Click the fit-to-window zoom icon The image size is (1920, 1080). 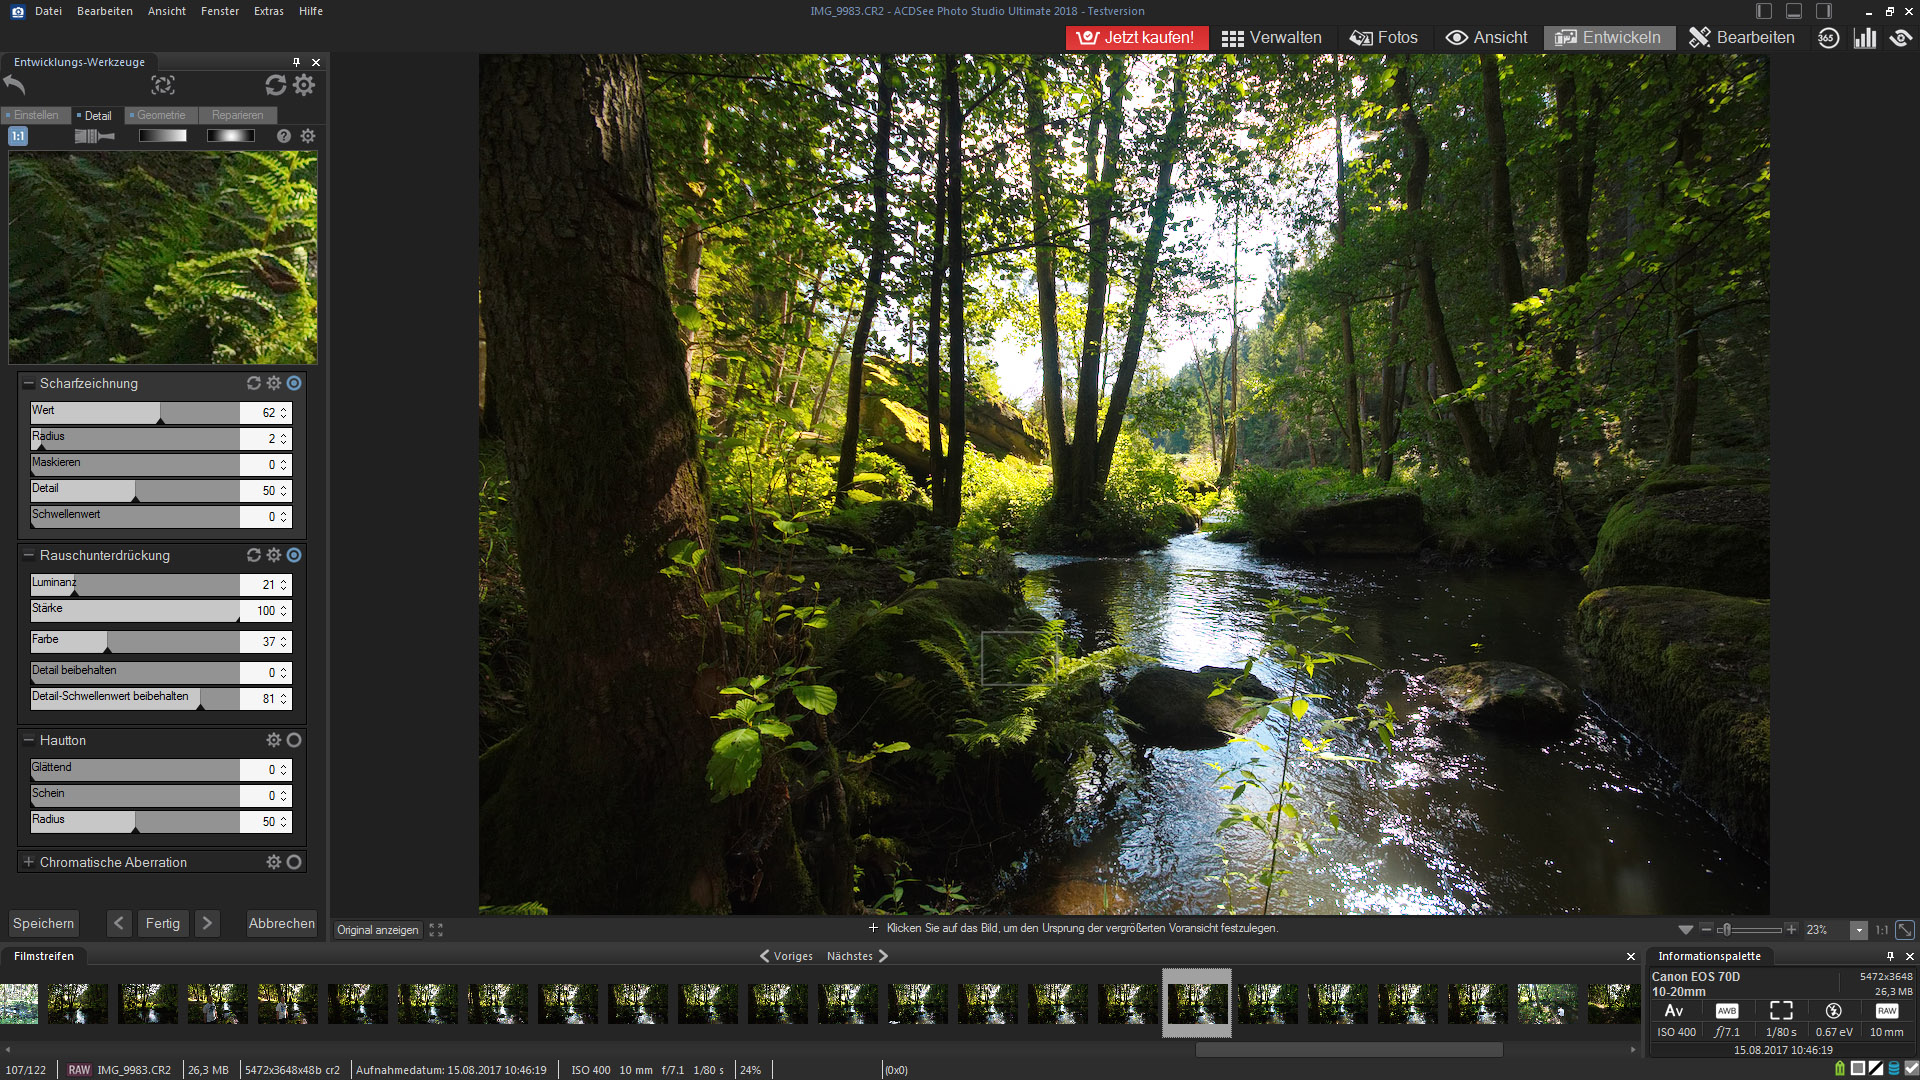(1905, 930)
